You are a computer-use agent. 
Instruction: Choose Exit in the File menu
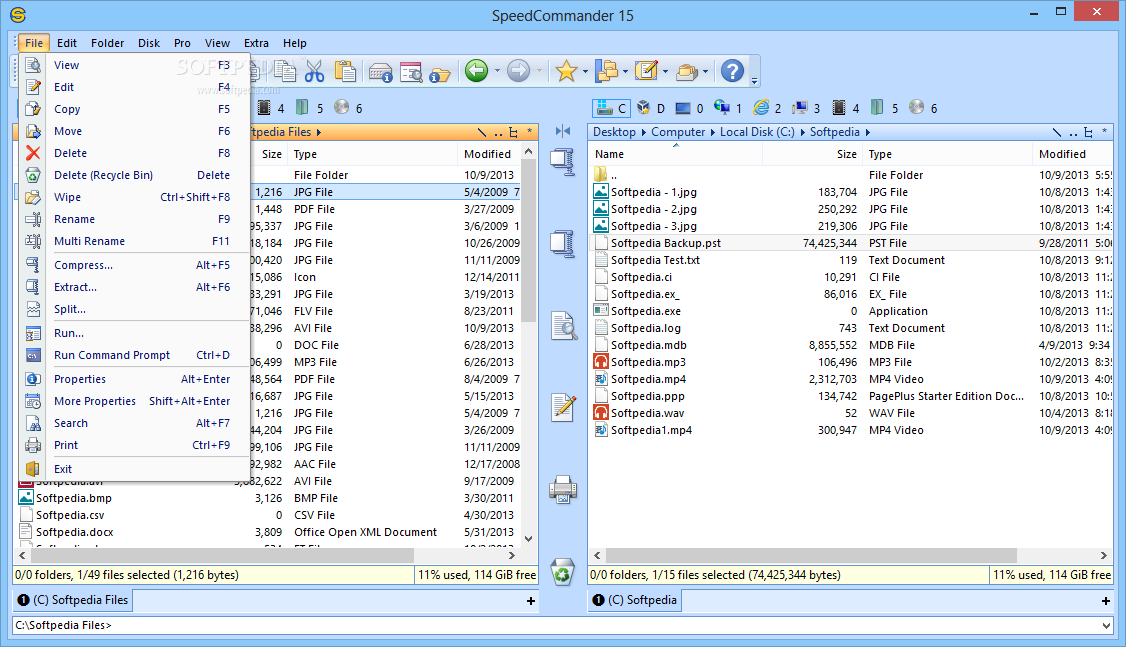point(136,469)
